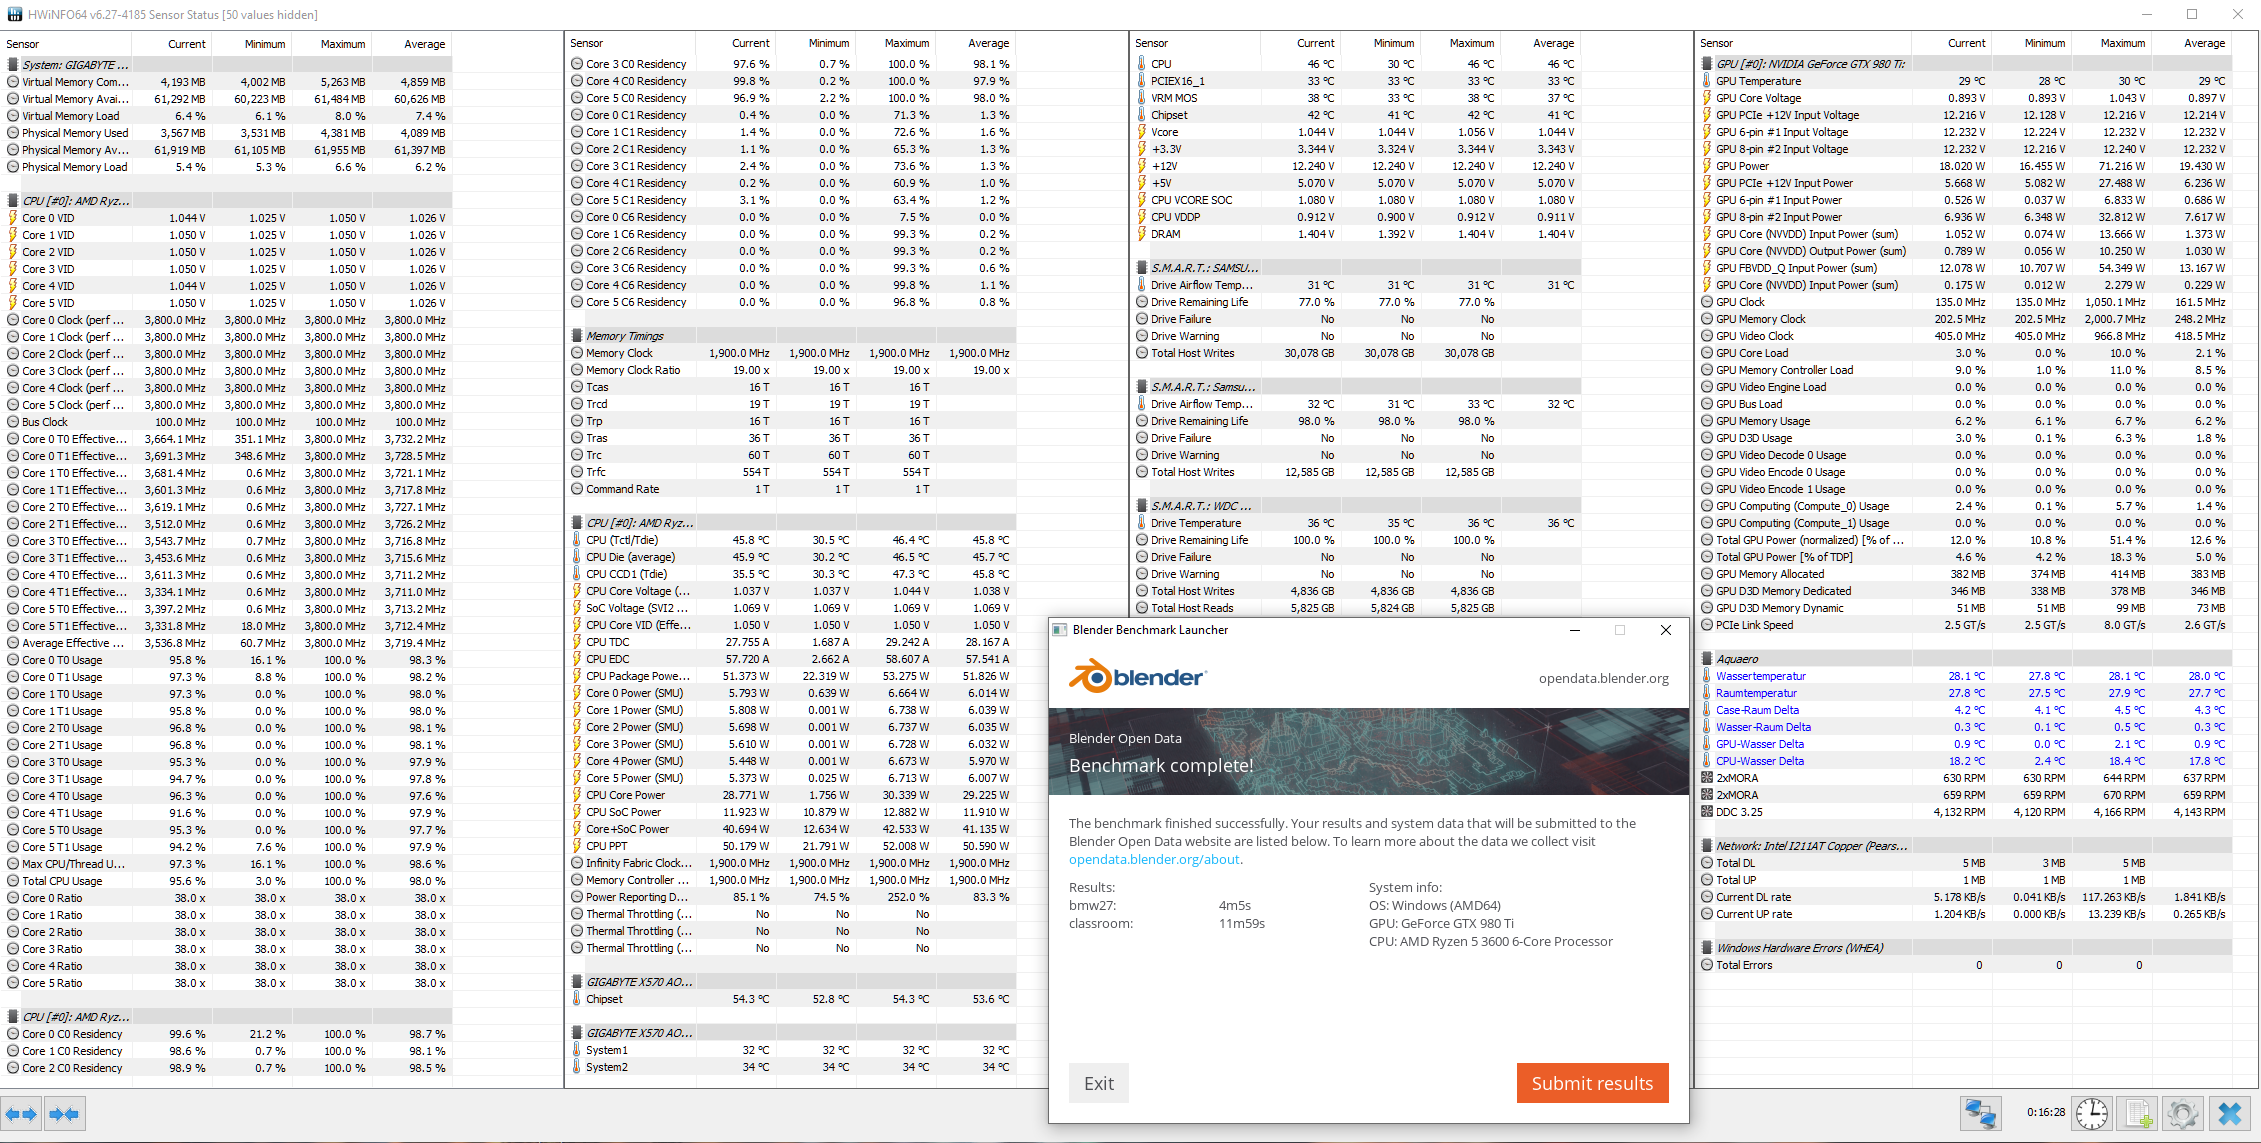Click the expand columns arrows button
This screenshot has height=1143, width=2261.
[x=21, y=1114]
